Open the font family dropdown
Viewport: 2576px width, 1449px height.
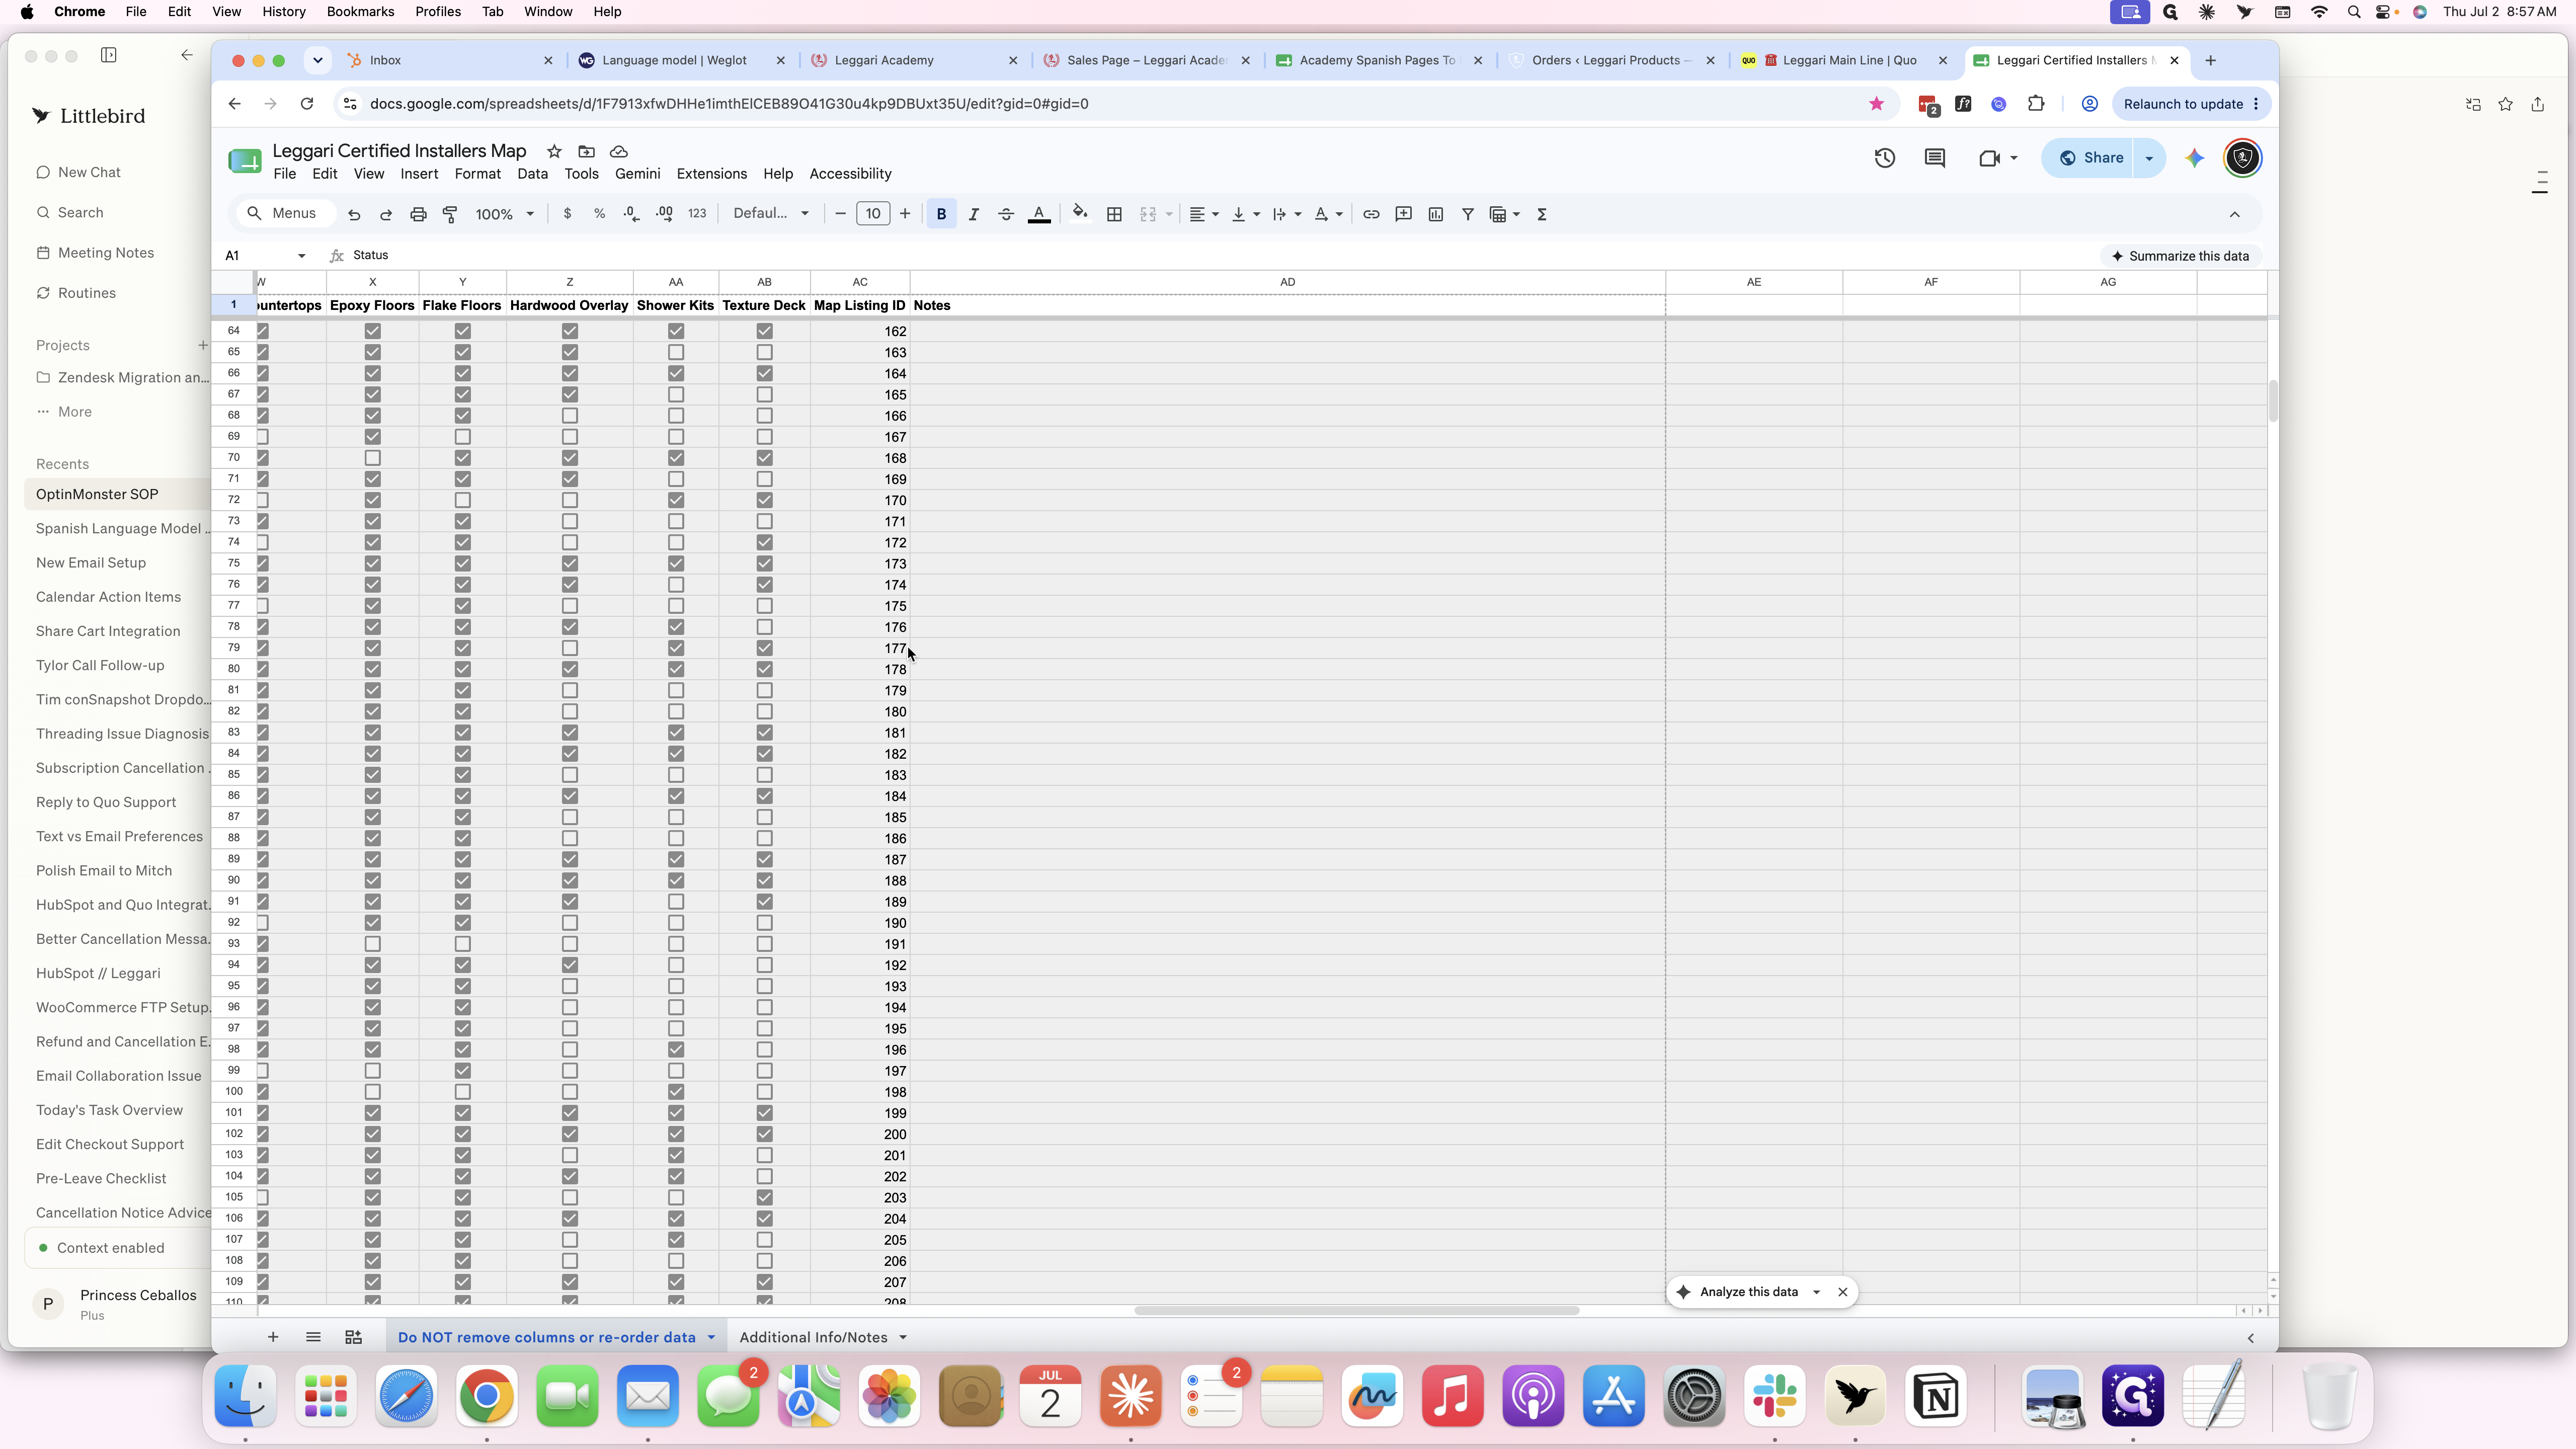[771, 213]
